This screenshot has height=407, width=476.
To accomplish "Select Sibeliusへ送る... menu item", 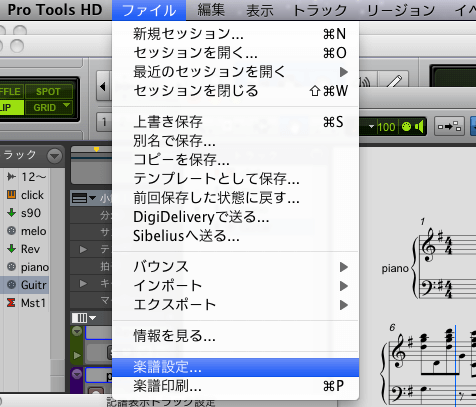I will coord(235,236).
